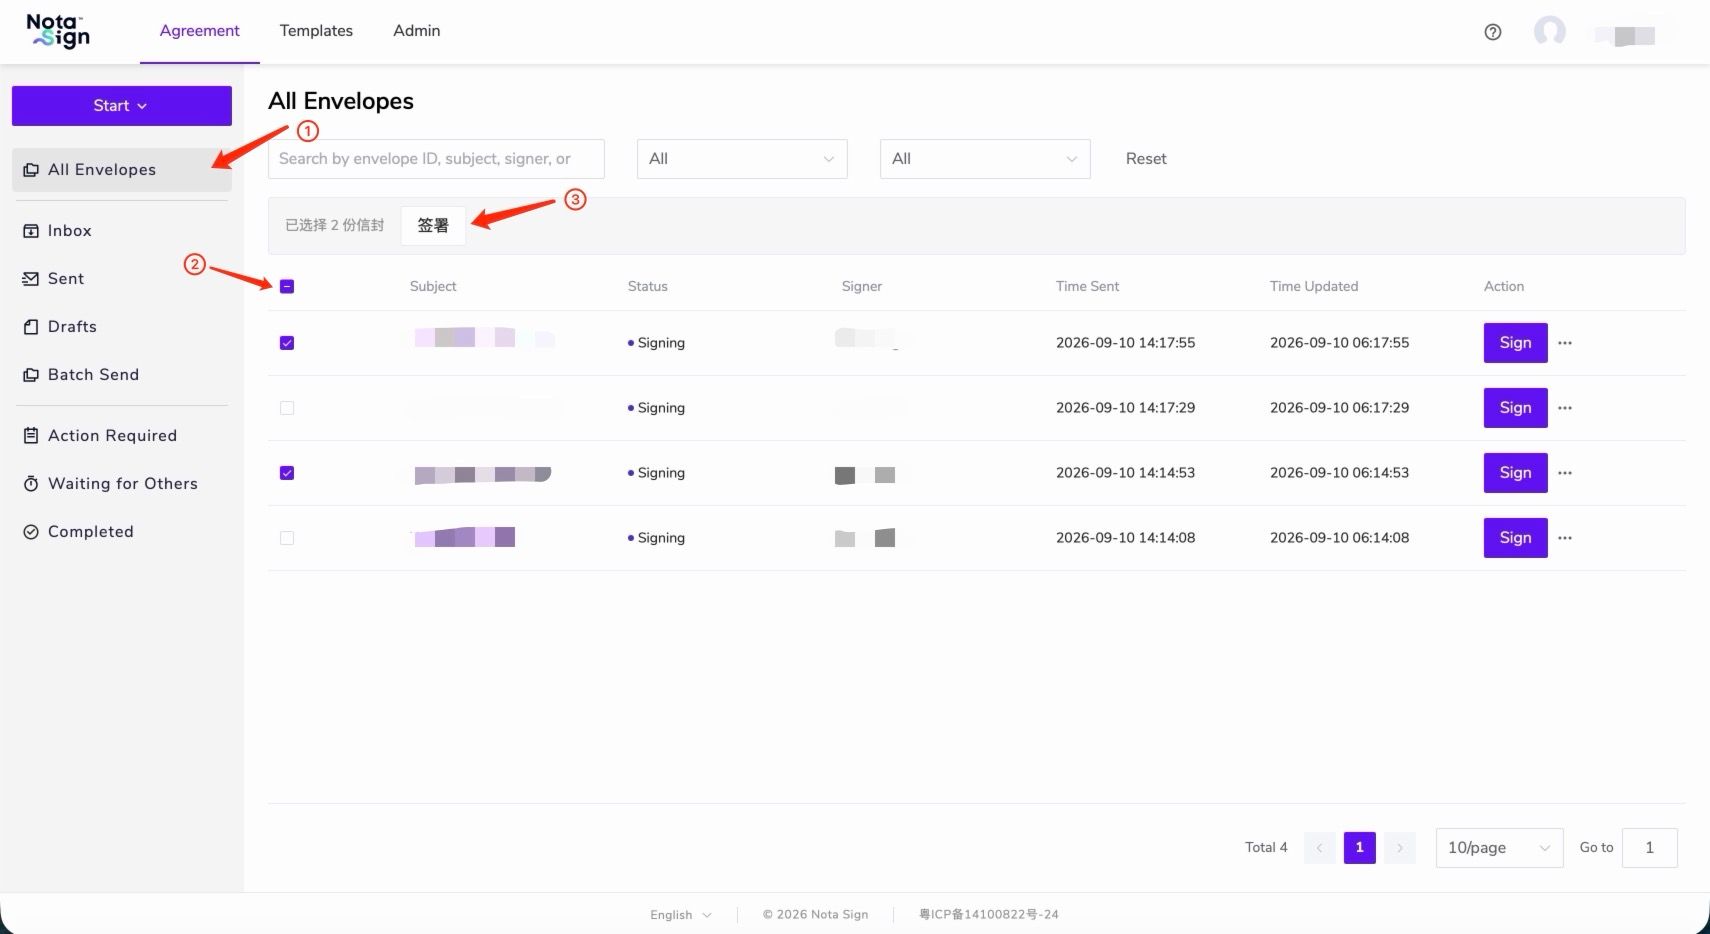Screen dimensions: 1710x934
Task: Open more actions for 14:17:55 envelope
Action: coord(1565,343)
